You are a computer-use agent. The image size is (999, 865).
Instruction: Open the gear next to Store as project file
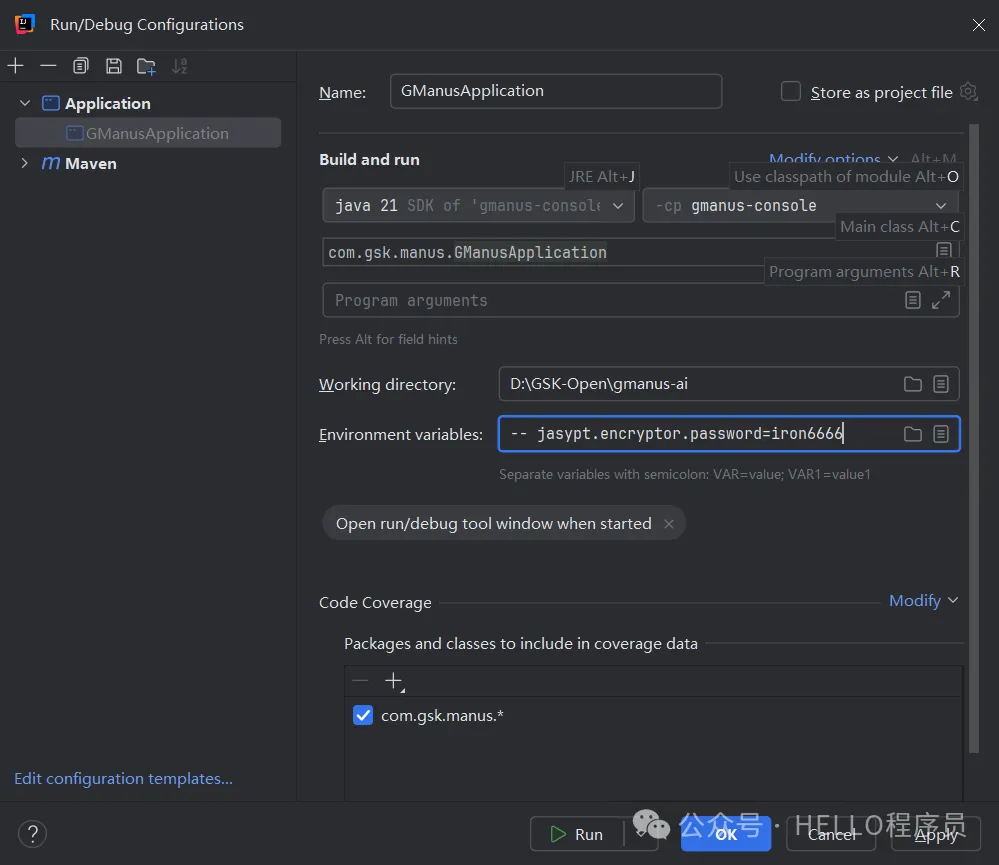point(969,92)
